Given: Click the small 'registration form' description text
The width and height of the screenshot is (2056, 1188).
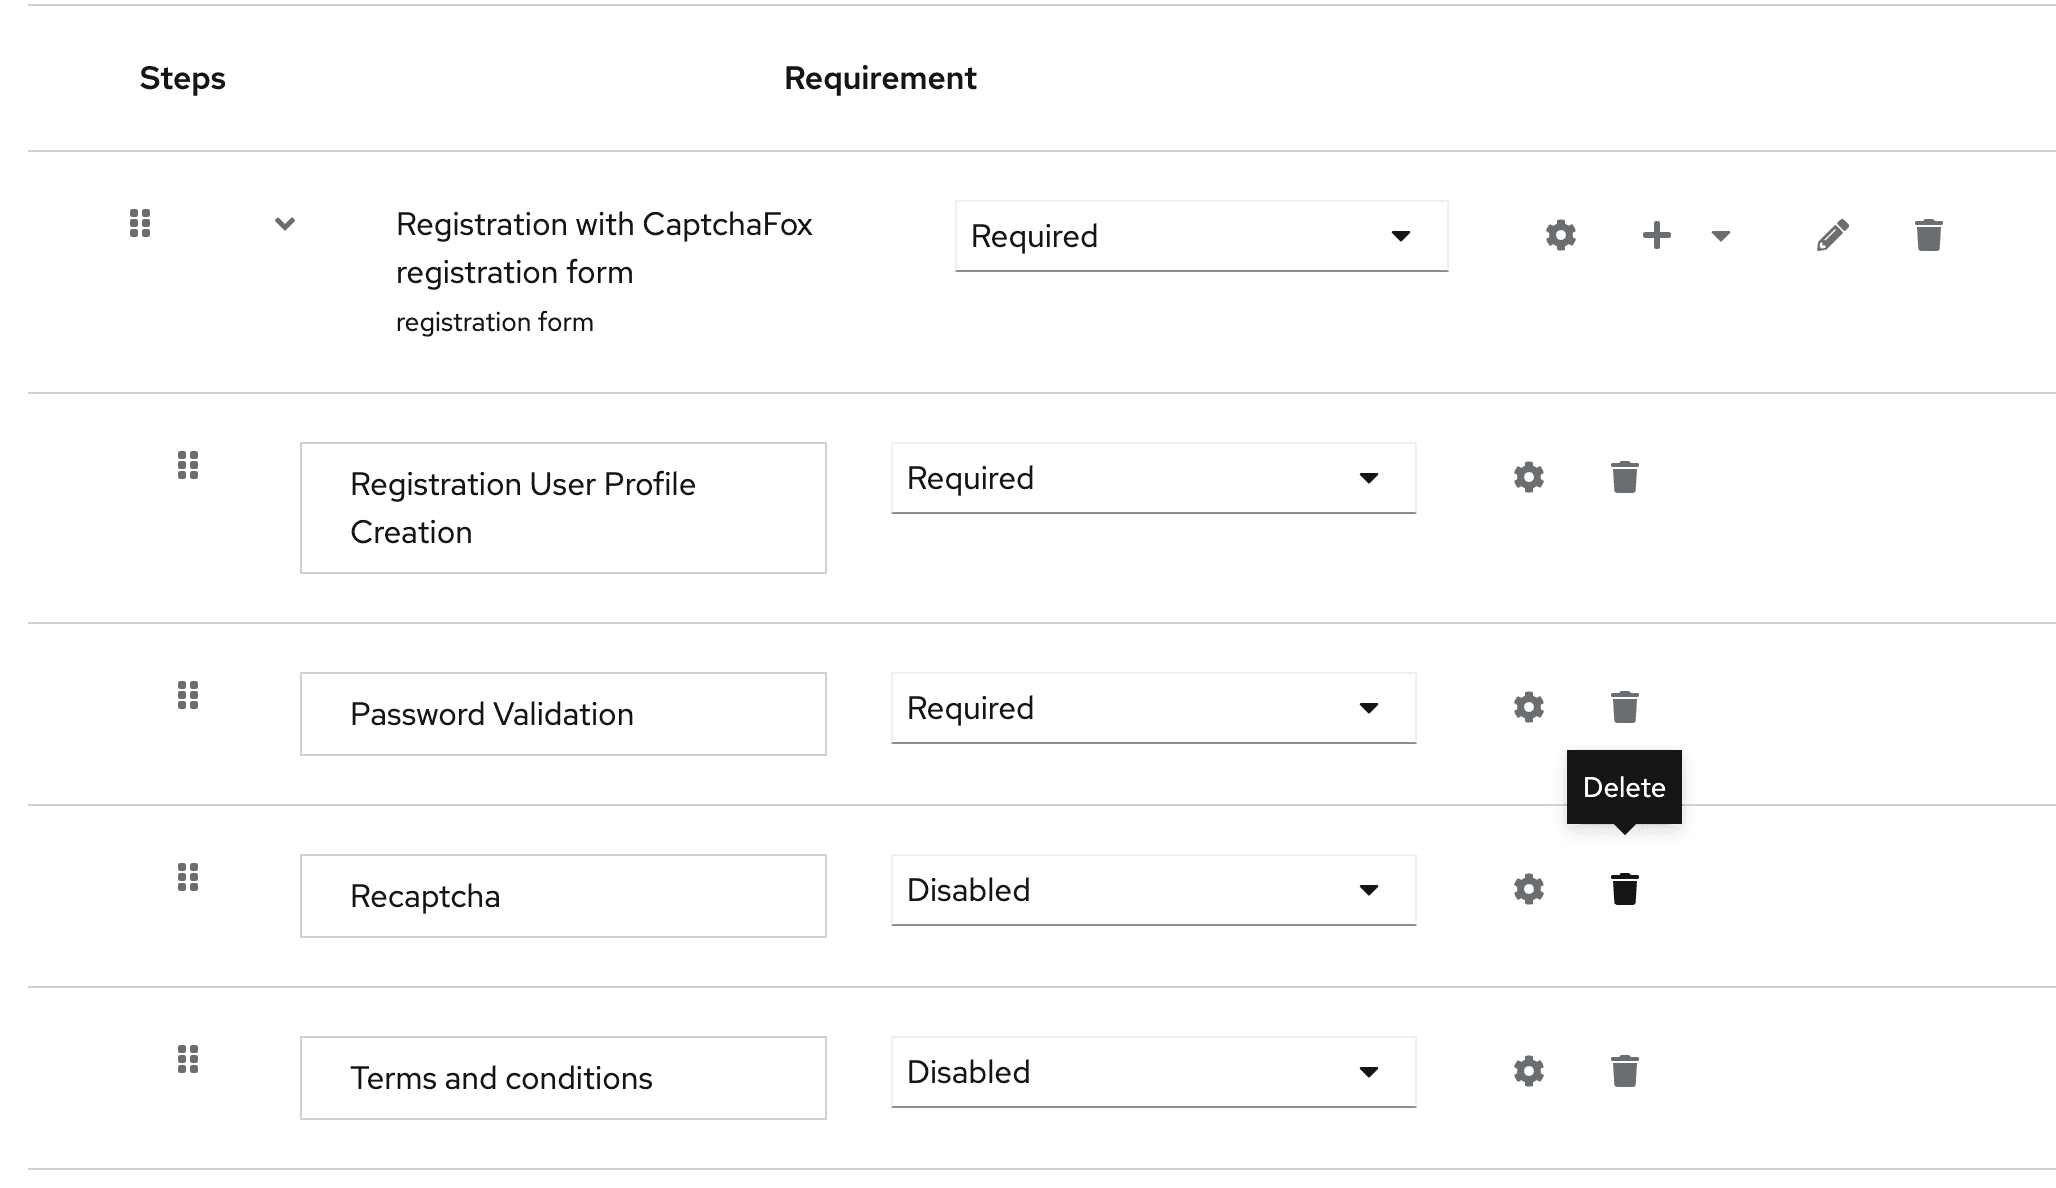Looking at the screenshot, I should (x=494, y=322).
